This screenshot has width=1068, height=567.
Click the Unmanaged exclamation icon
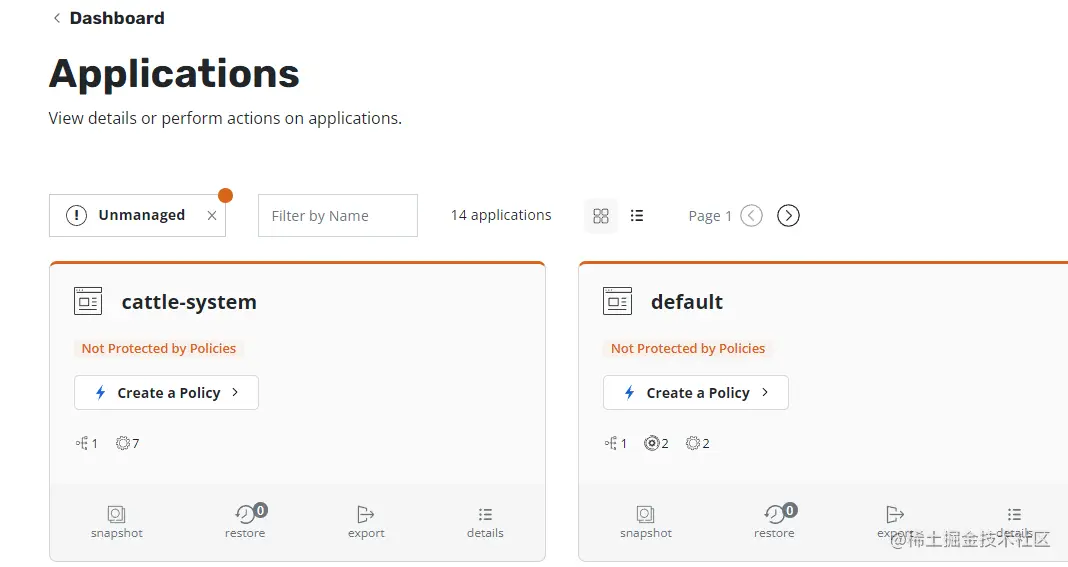[76, 216]
